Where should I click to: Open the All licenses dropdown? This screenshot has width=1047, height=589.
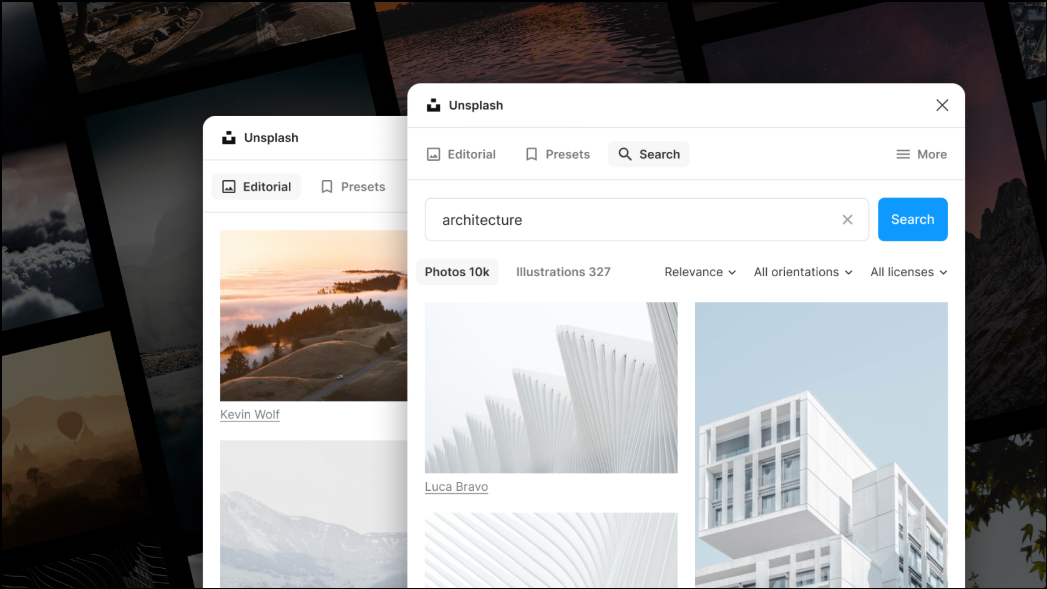pyautogui.click(x=908, y=272)
